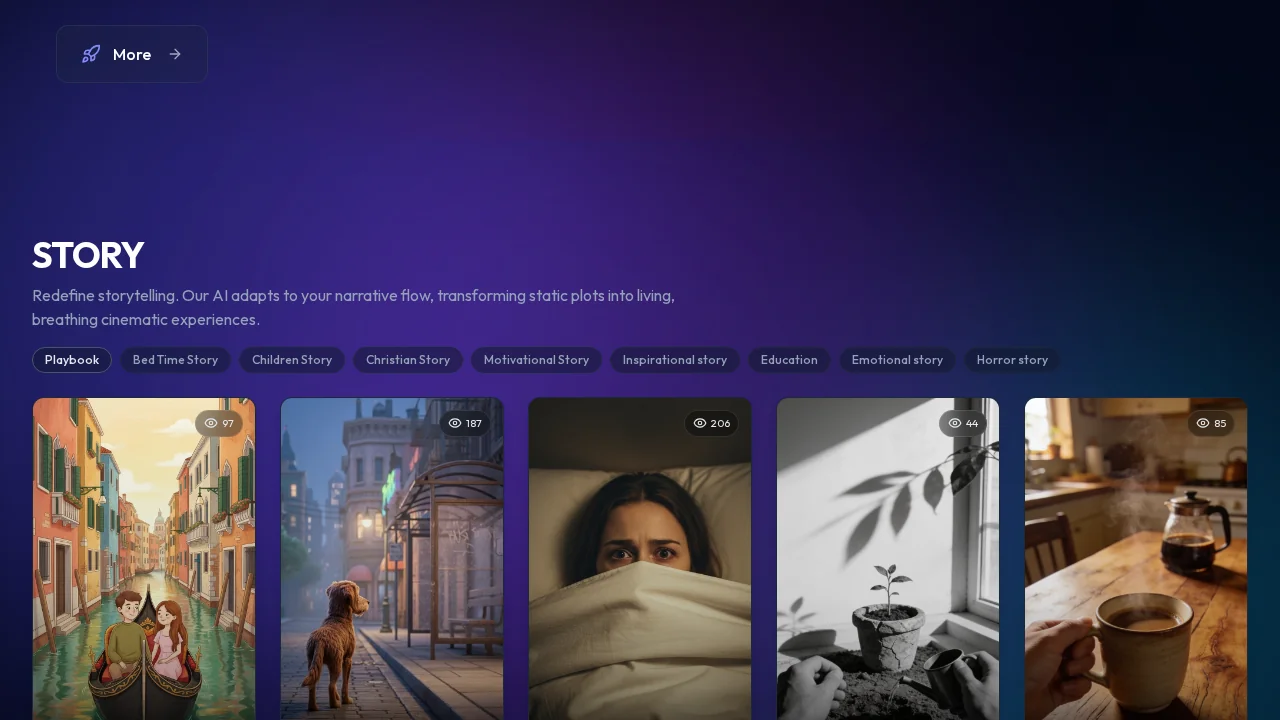
Task: Toggle the Emotional story filter
Action: tap(897, 360)
